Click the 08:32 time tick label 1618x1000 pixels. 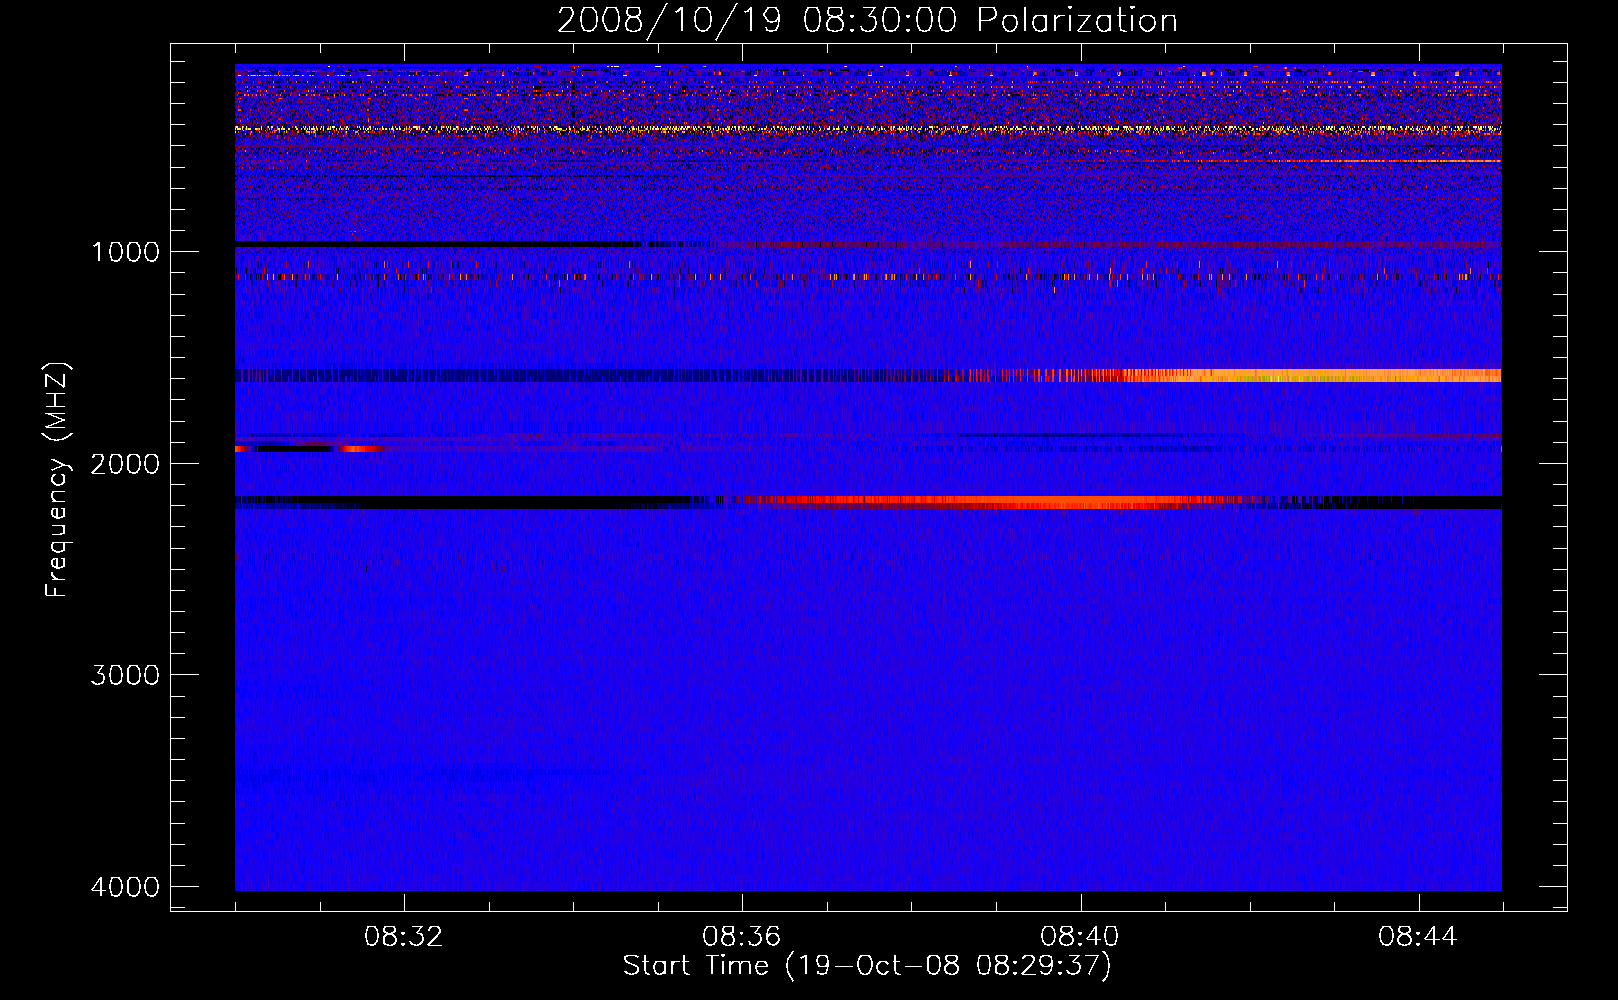click(404, 937)
